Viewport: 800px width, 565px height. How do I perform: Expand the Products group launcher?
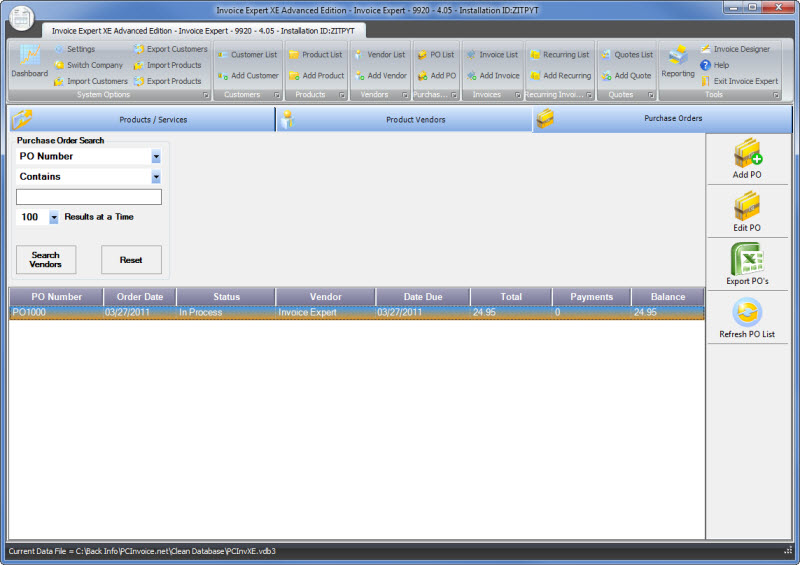[342, 95]
